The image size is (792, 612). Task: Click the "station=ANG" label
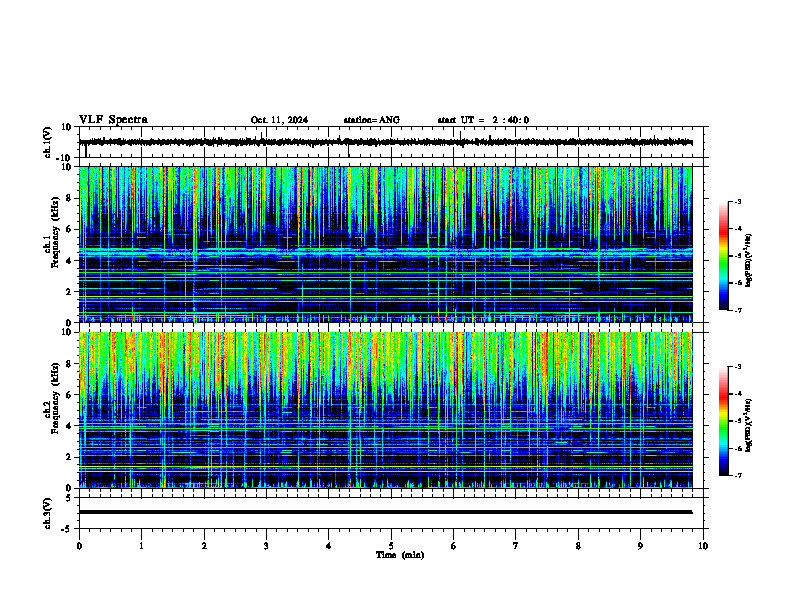pyautogui.click(x=371, y=120)
